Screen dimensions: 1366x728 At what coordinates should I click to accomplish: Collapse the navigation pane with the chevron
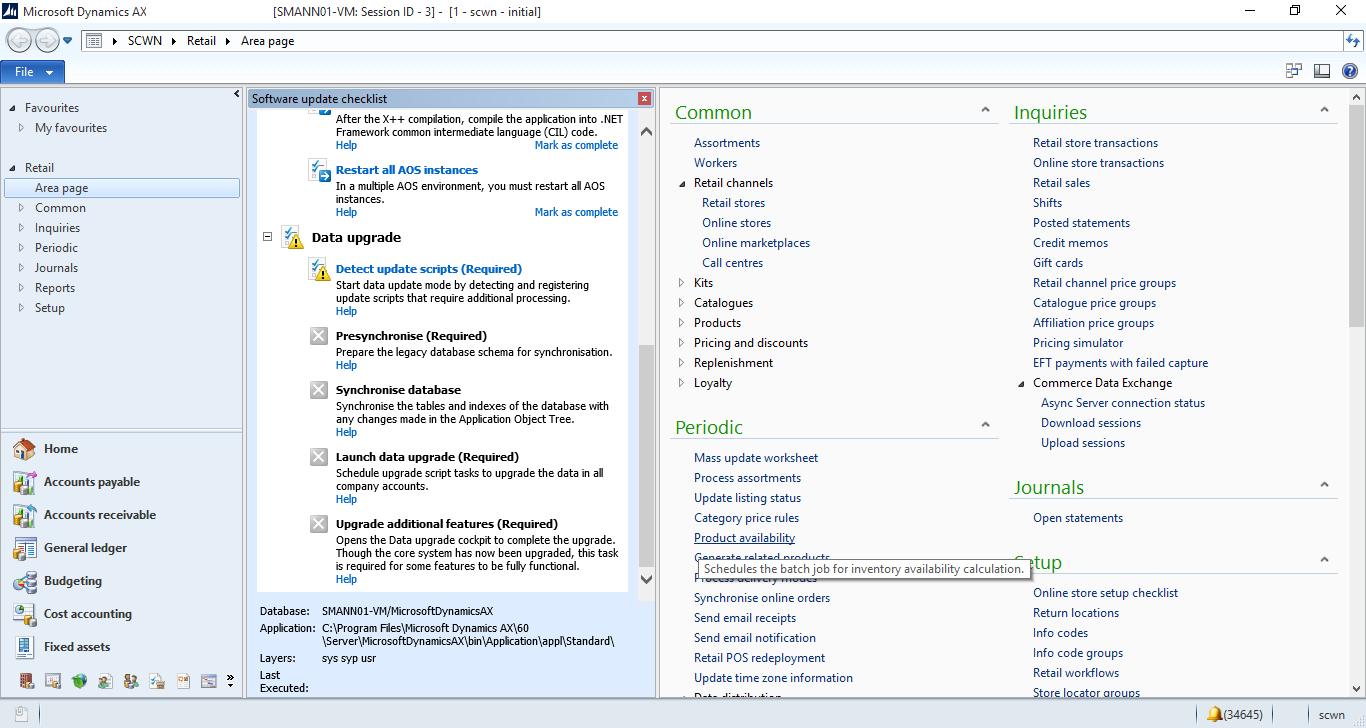coord(237,93)
